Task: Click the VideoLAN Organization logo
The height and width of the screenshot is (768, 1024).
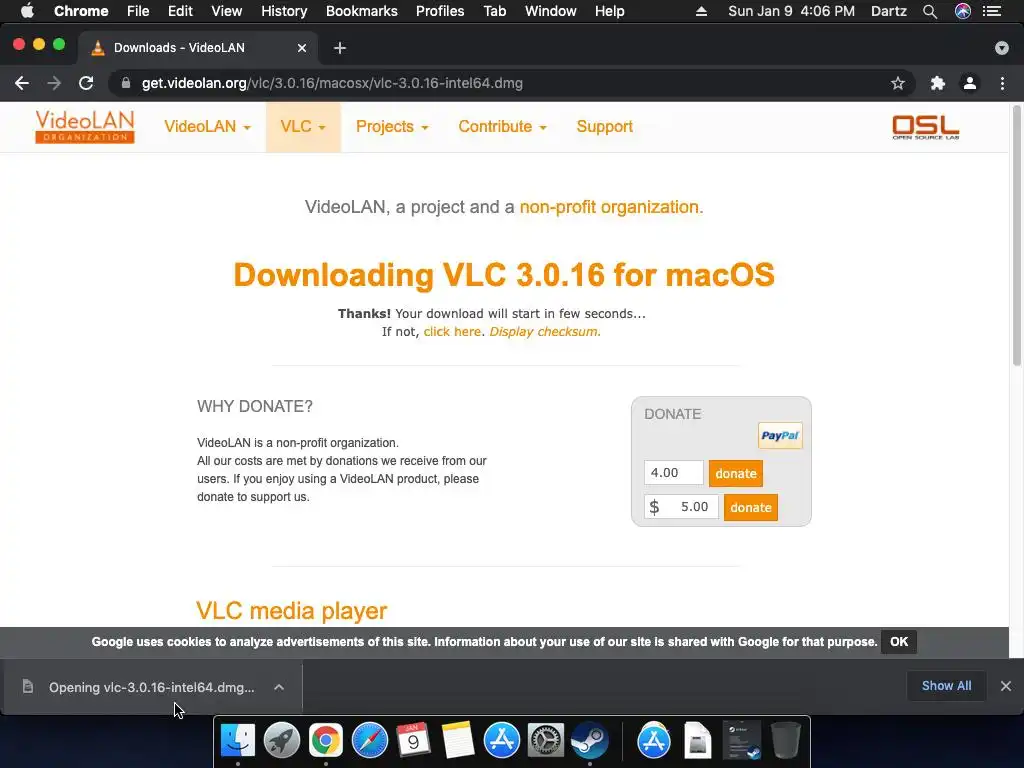Action: click(85, 127)
